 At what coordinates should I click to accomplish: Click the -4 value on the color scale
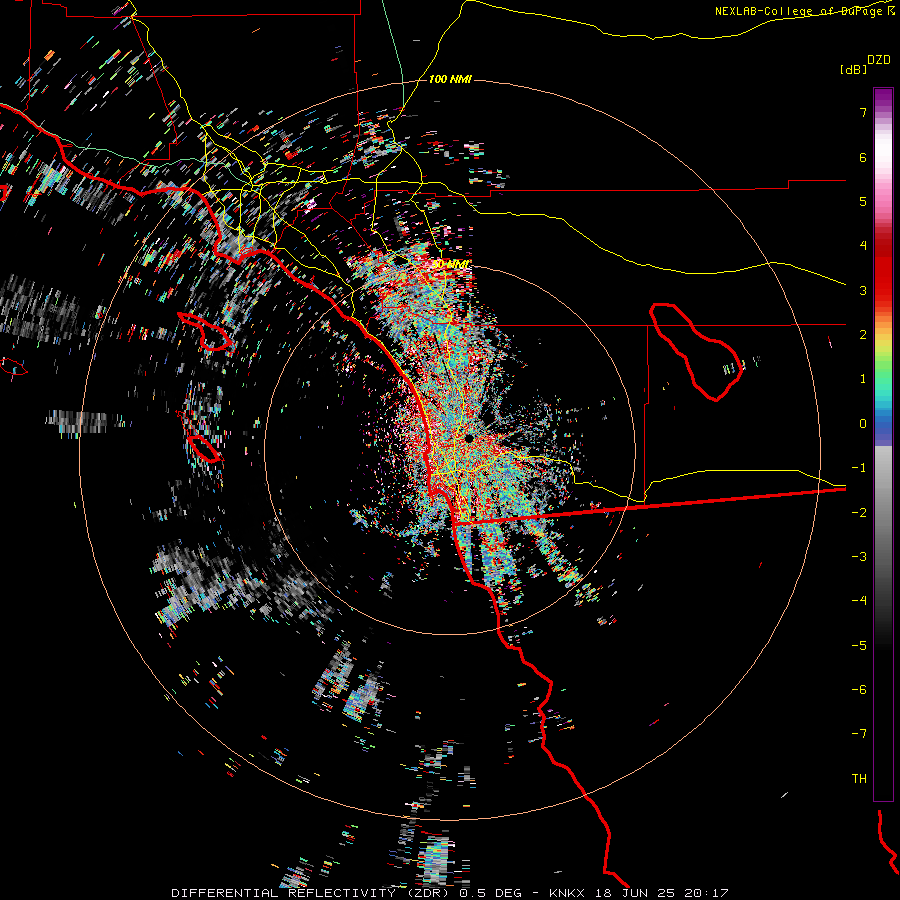coord(859,601)
